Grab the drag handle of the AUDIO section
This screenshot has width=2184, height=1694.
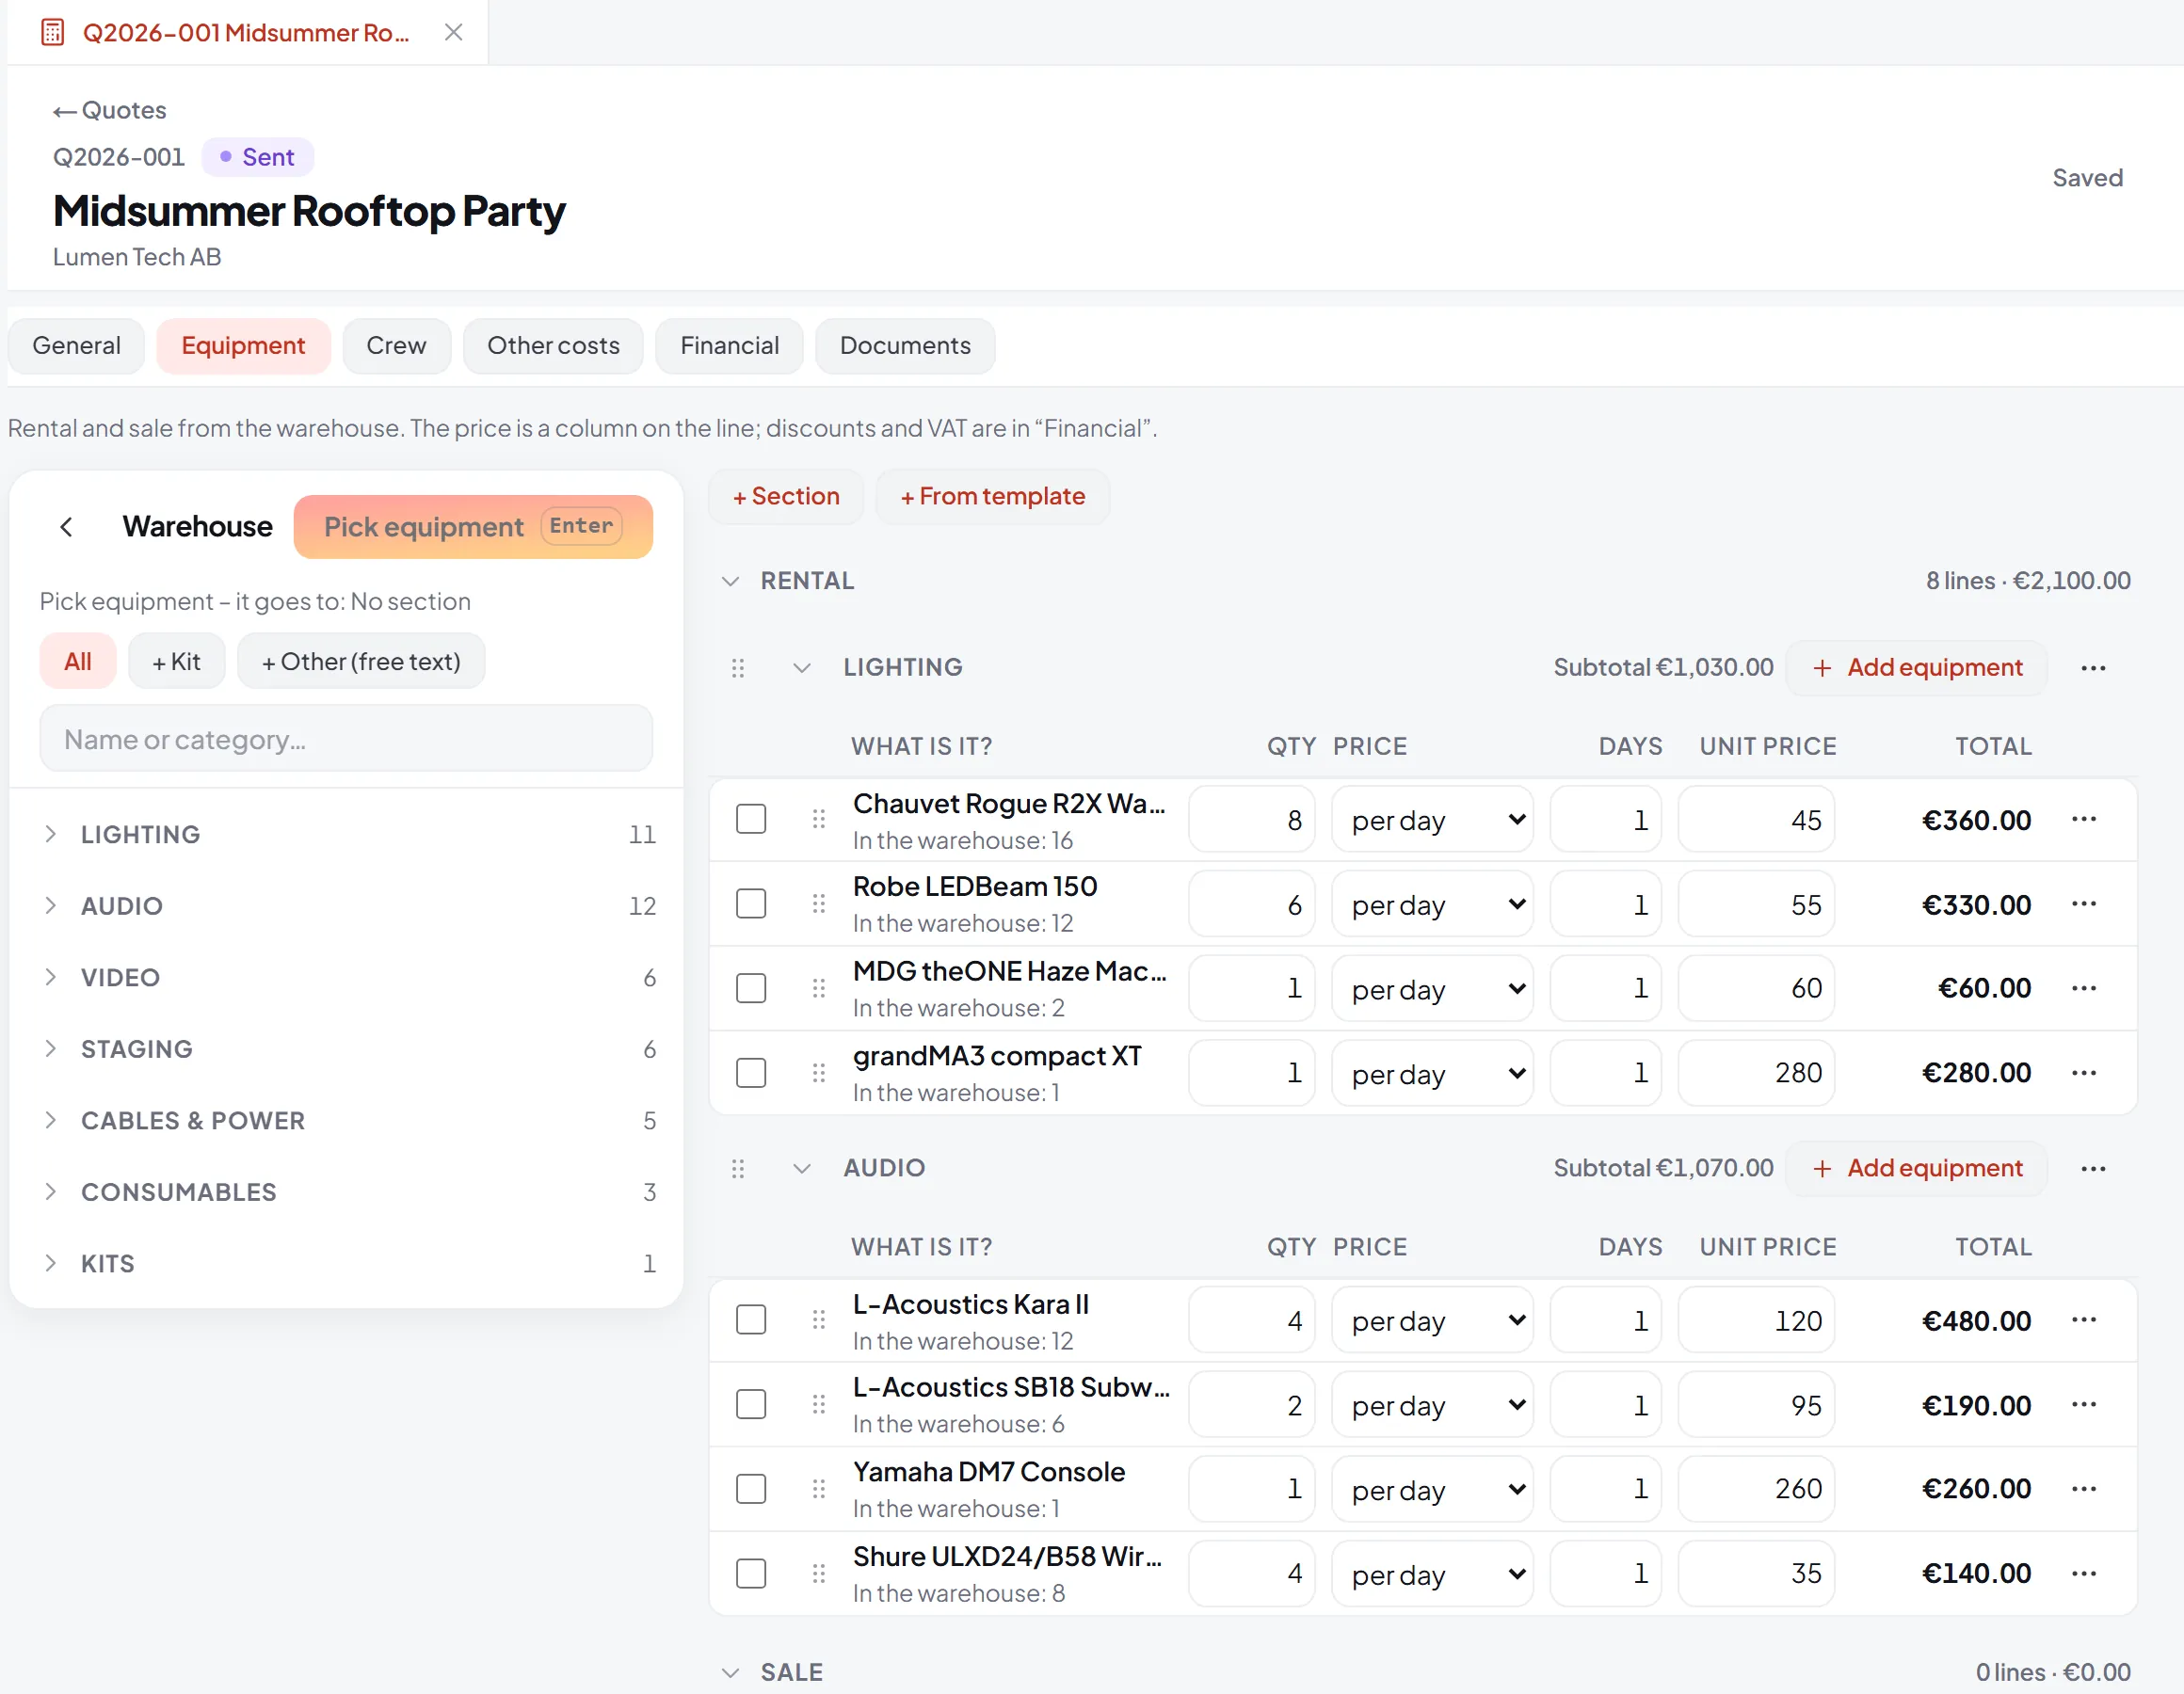[x=738, y=1169]
